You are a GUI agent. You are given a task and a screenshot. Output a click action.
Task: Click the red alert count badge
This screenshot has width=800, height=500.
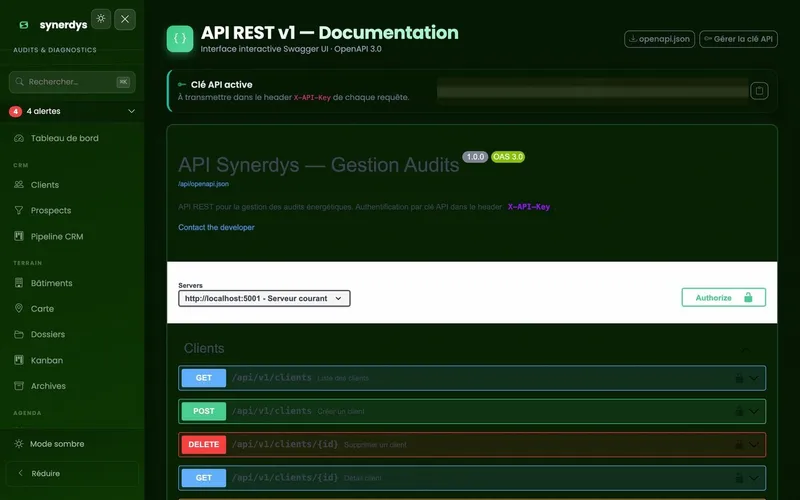[x=15, y=111]
